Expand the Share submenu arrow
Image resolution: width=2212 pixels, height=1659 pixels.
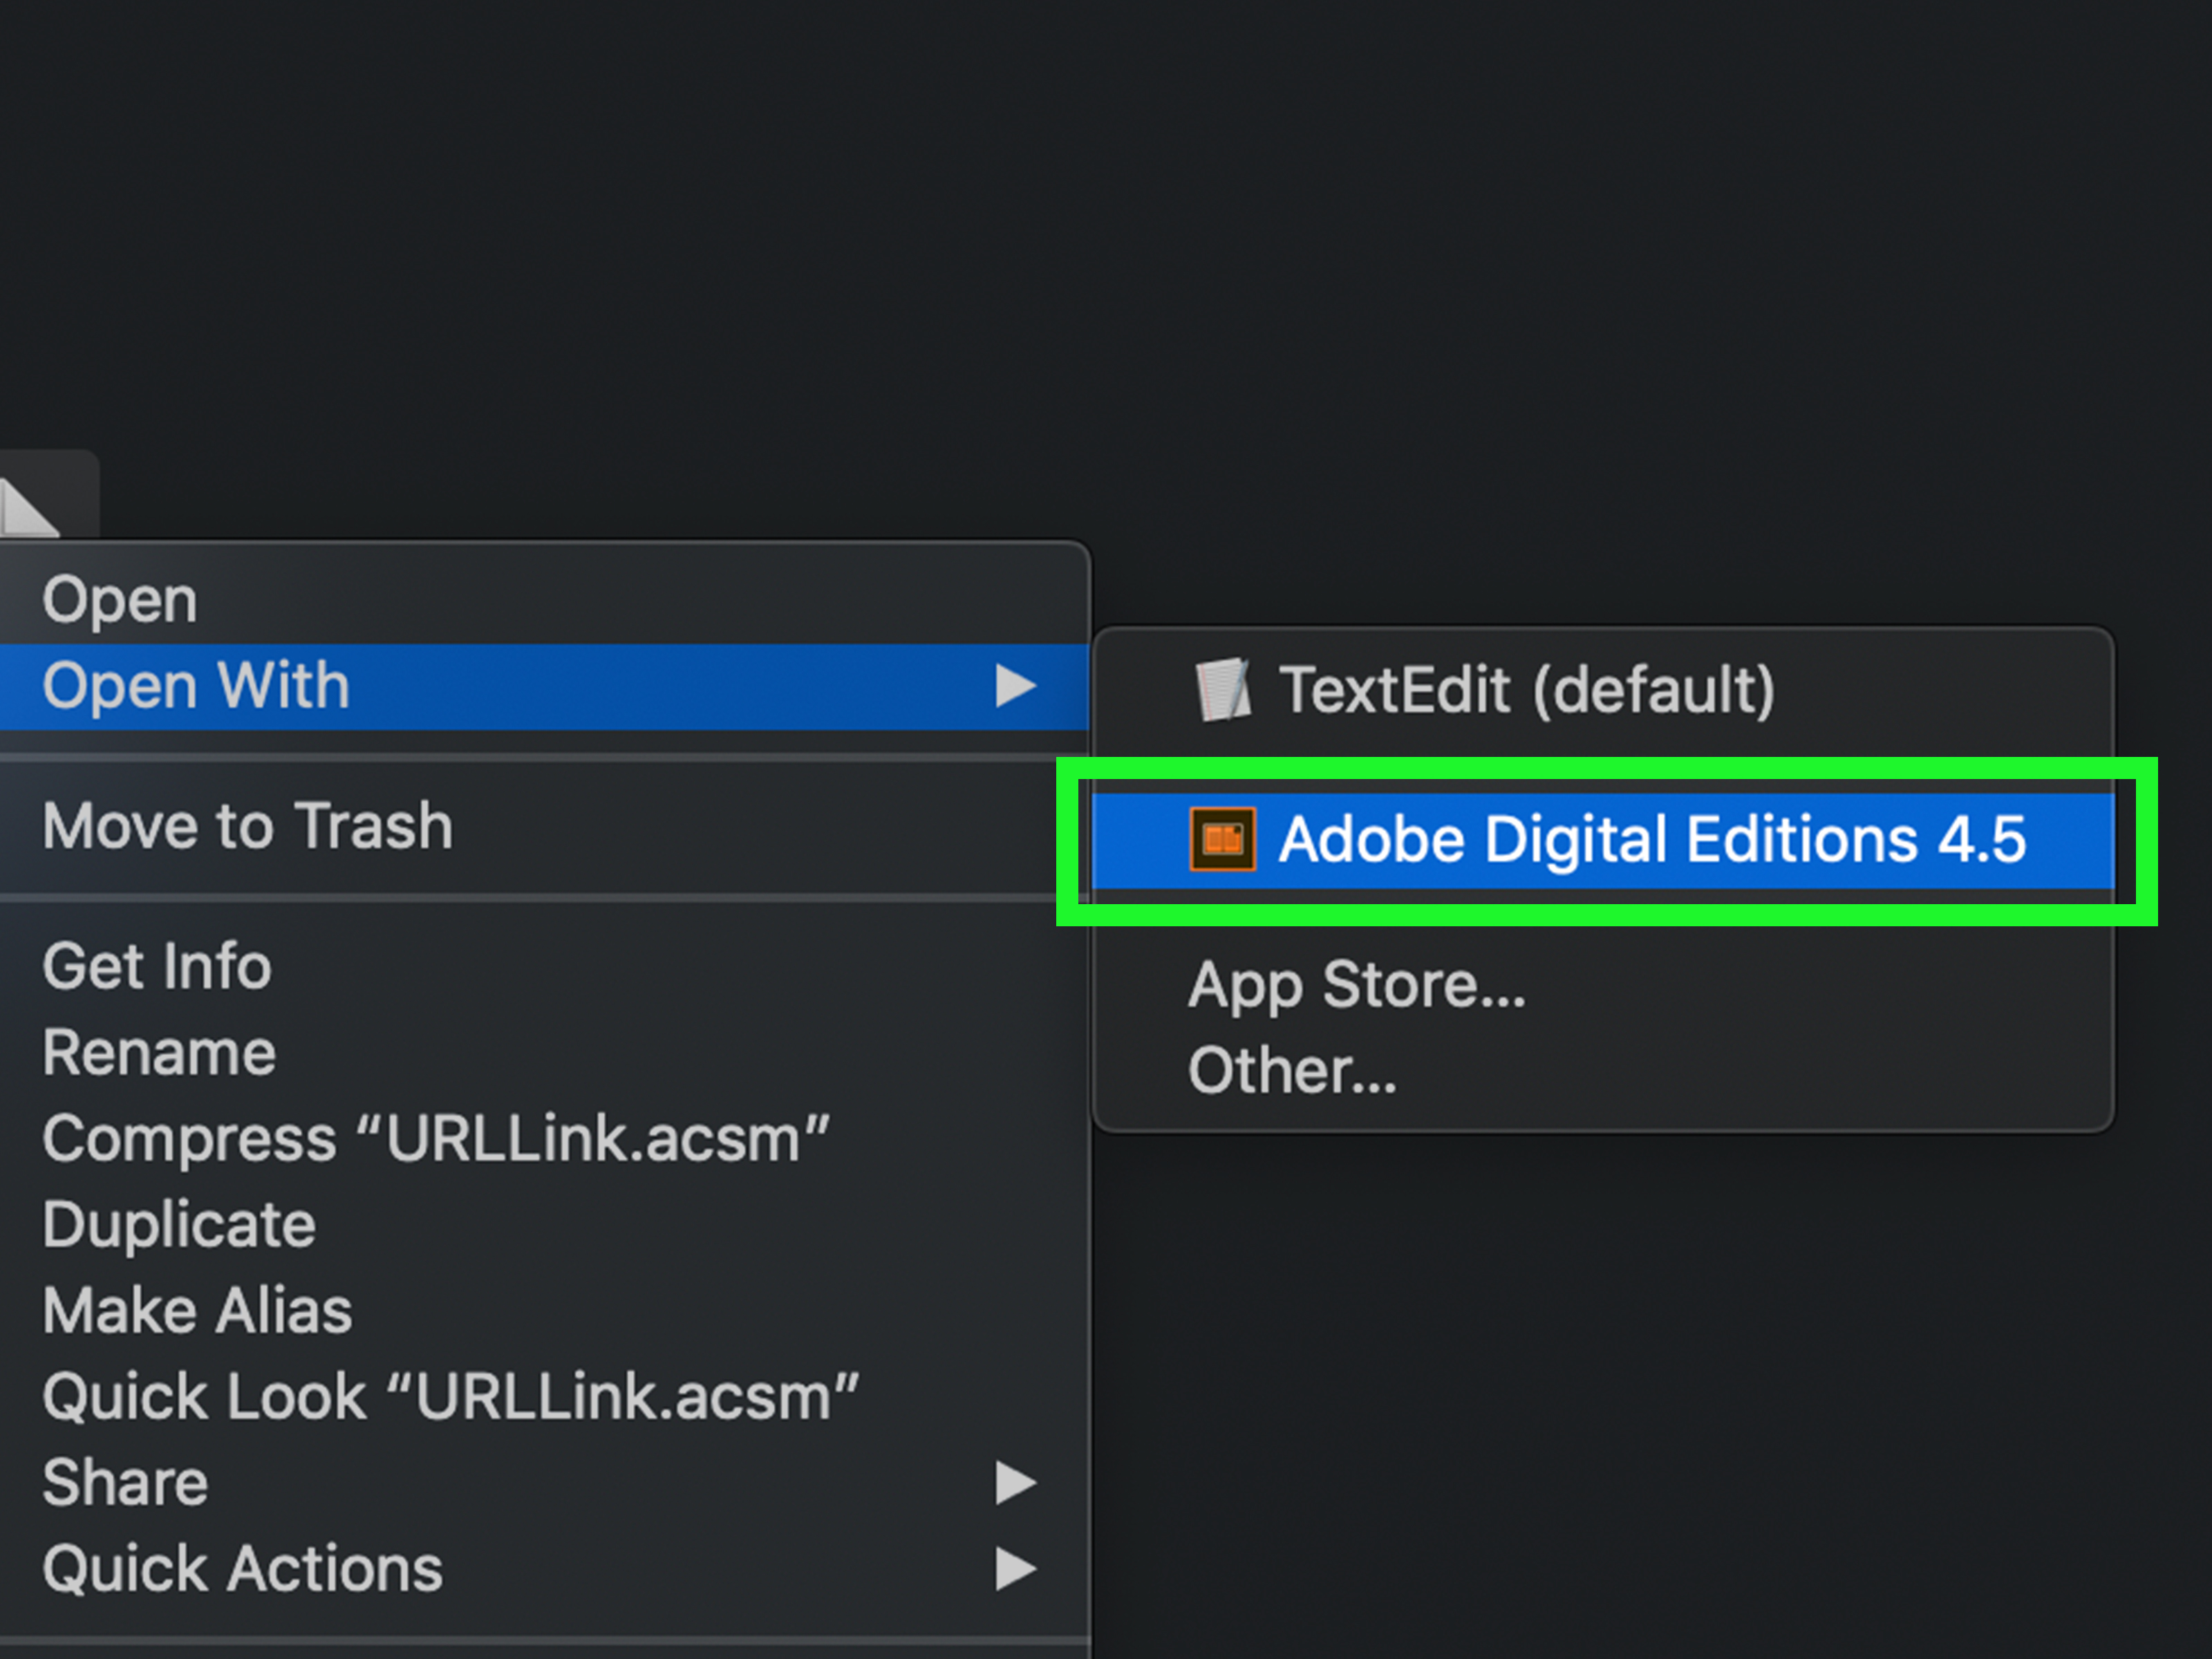coord(1015,1483)
